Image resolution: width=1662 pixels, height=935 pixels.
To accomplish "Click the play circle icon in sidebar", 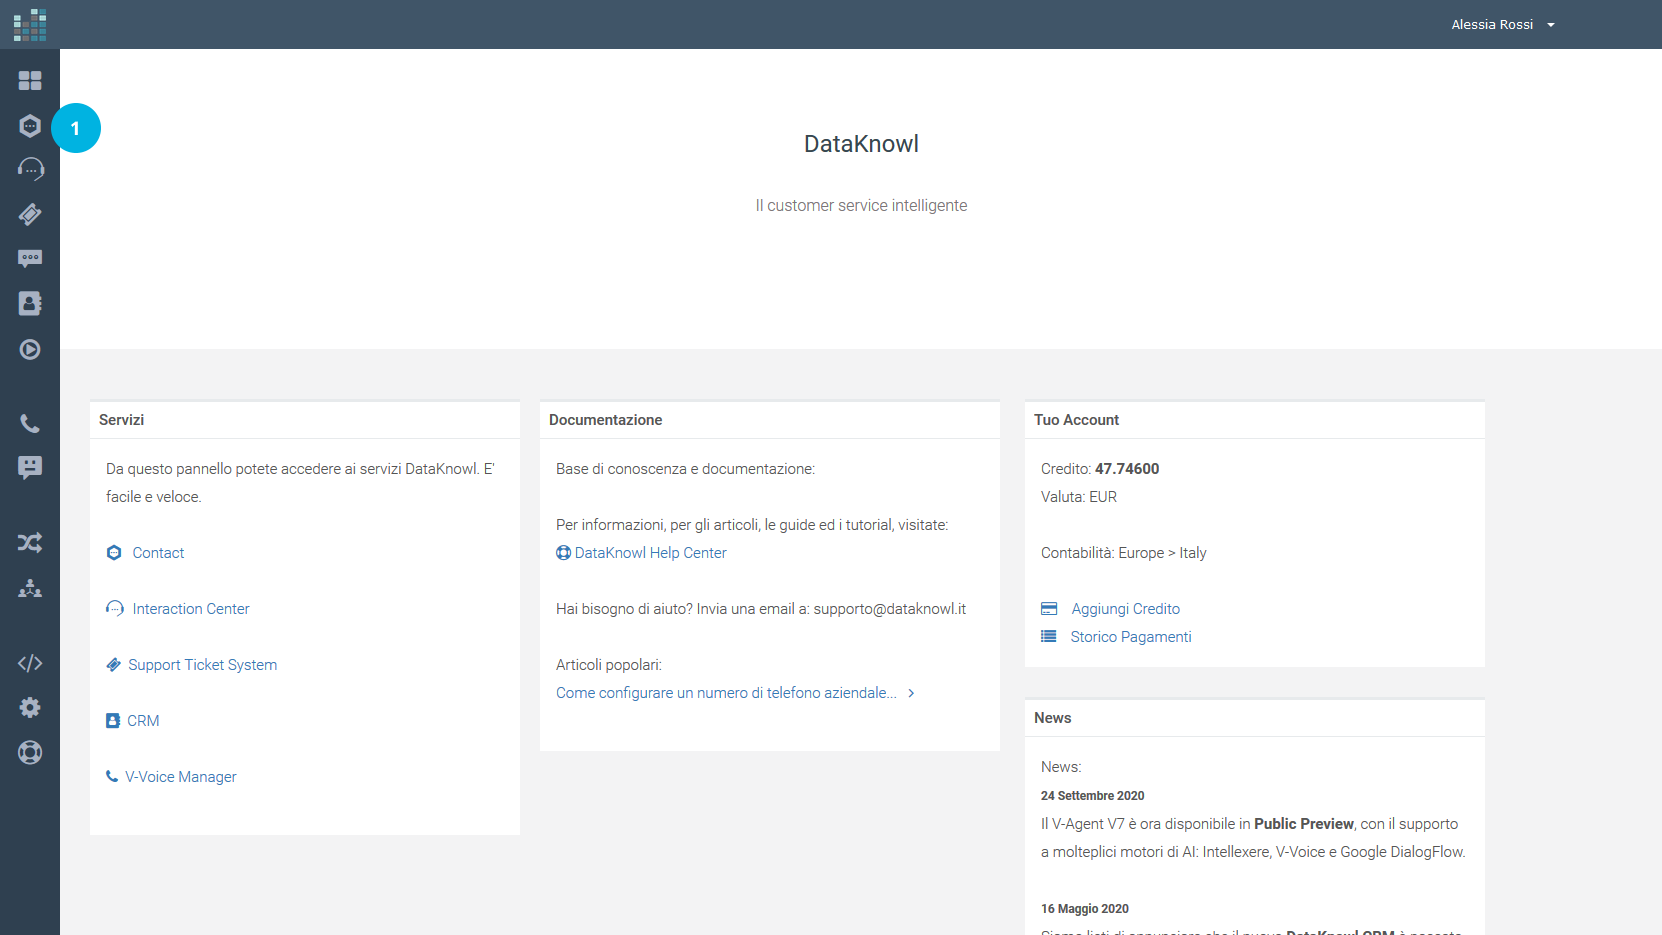I will click(x=30, y=349).
